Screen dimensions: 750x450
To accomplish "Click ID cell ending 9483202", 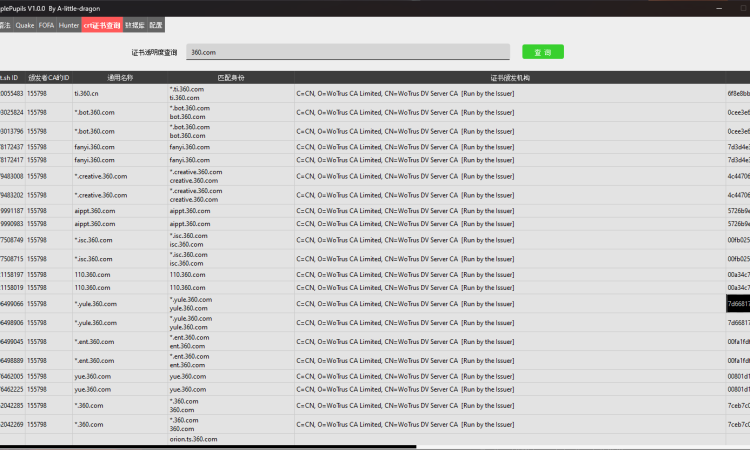I will click(12, 195).
